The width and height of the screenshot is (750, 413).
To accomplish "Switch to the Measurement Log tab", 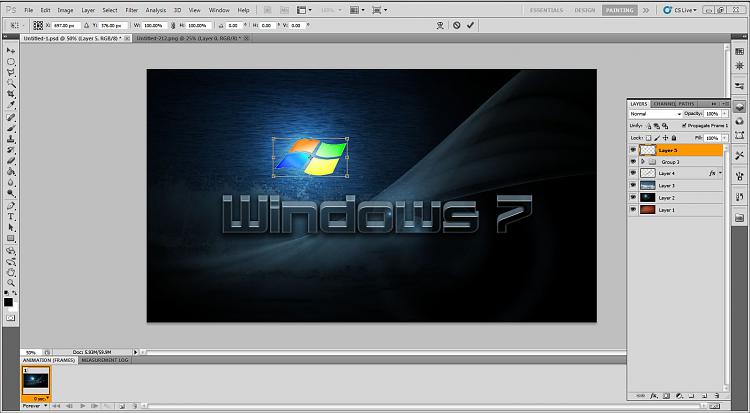I will pyautogui.click(x=105, y=360).
